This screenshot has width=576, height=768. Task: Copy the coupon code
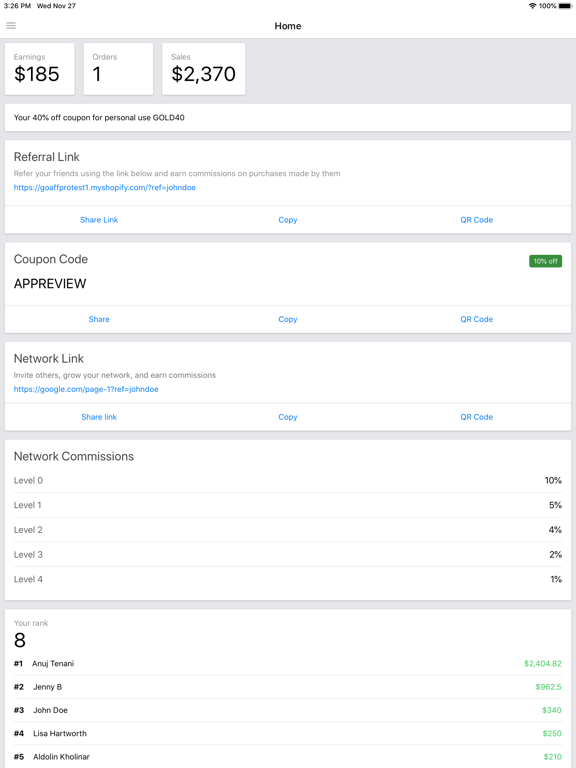coord(288,319)
